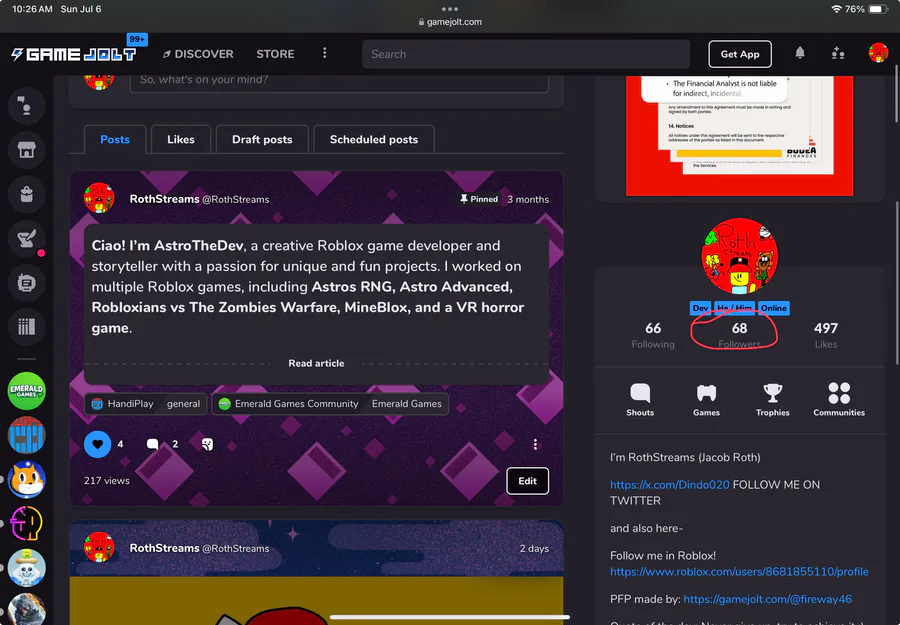Switch to the Draft posts tab
The width and height of the screenshot is (900, 625).
(x=262, y=139)
